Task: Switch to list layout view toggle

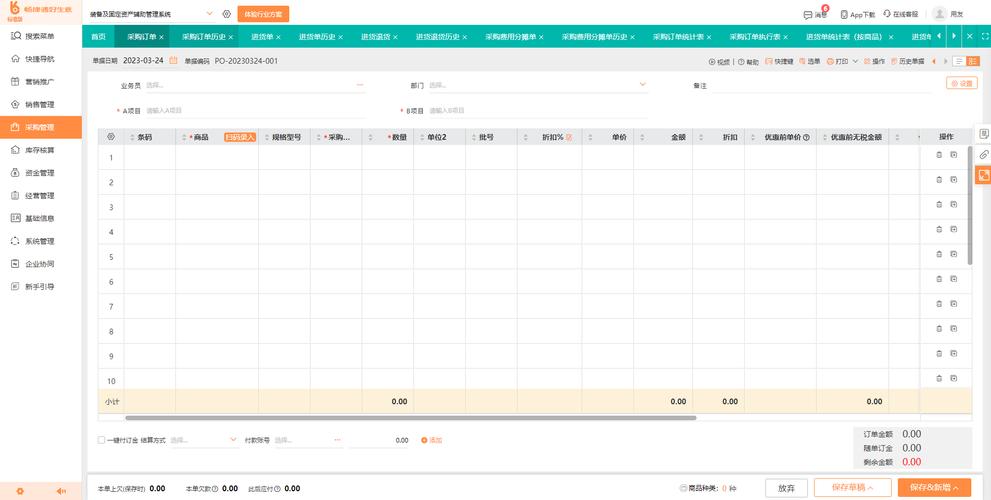Action: tap(959, 61)
